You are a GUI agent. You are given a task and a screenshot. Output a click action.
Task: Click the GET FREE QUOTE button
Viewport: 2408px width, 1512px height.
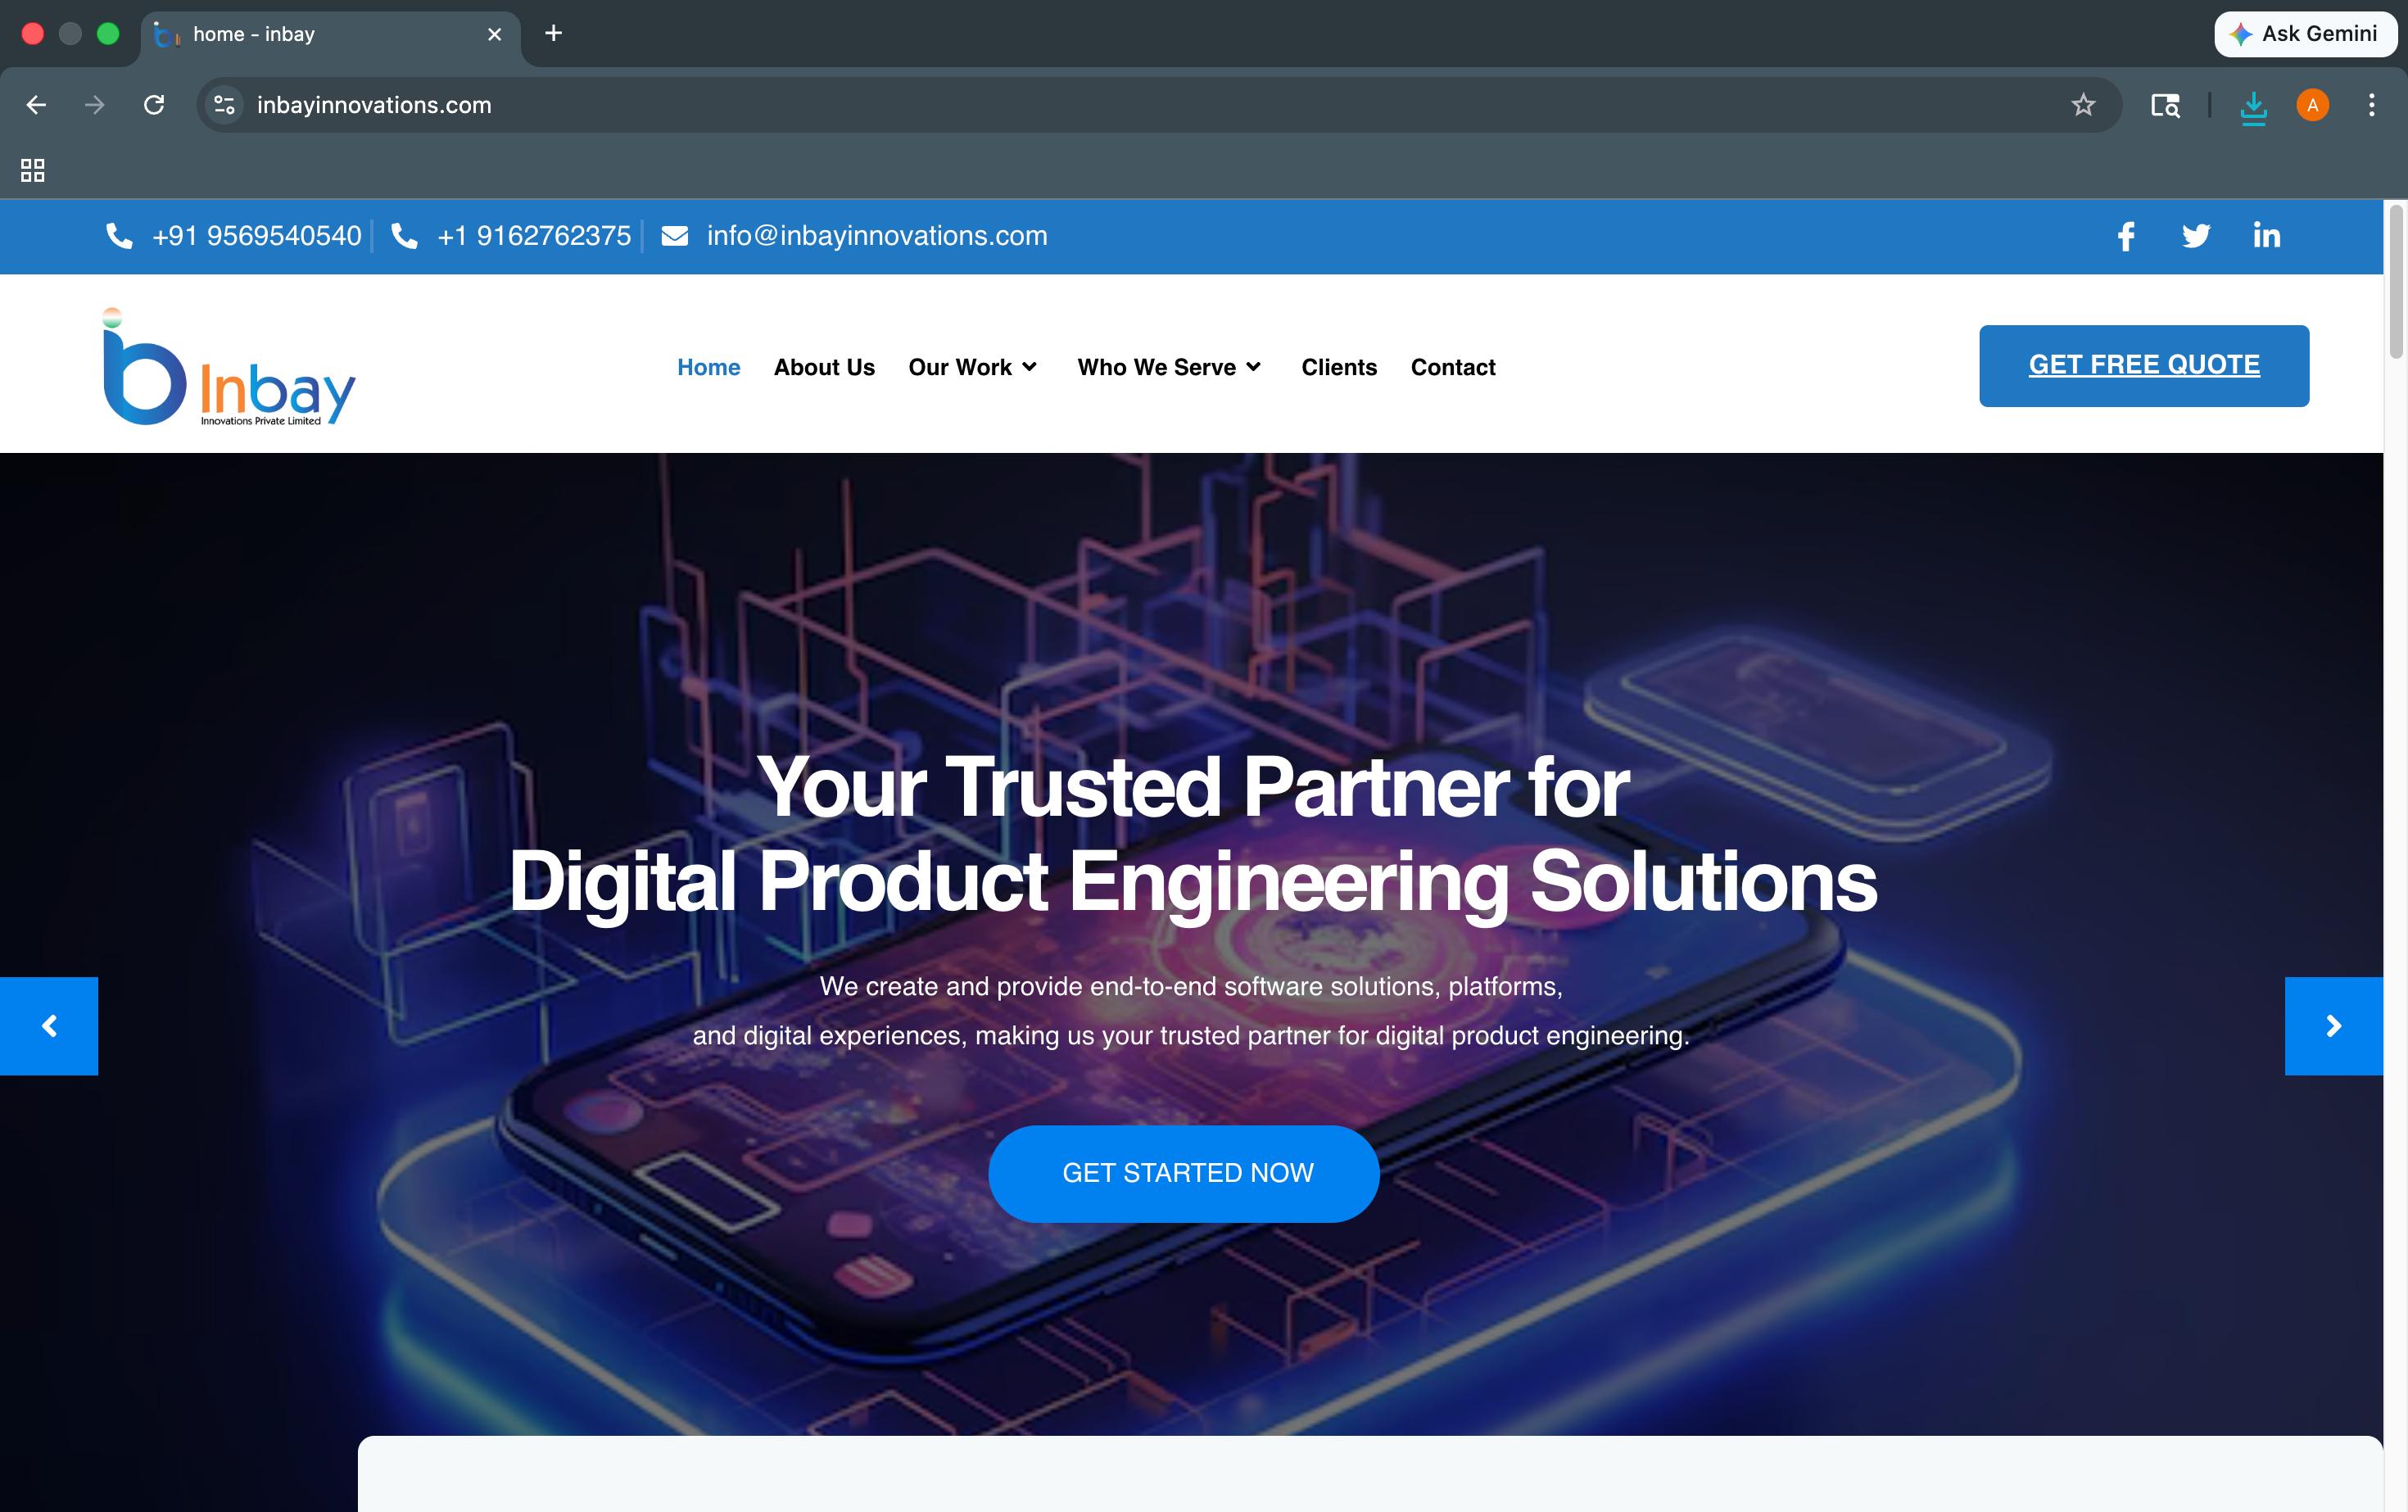pos(2144,366)
